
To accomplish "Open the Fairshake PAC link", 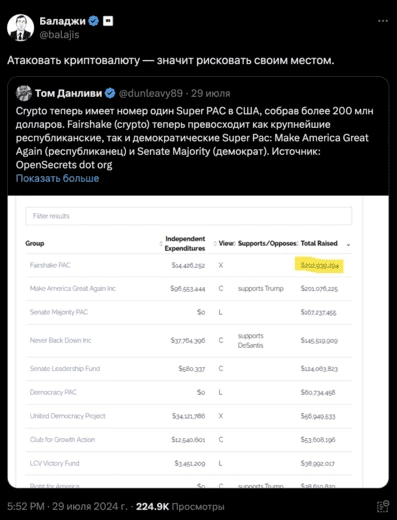I will [50, 265].
